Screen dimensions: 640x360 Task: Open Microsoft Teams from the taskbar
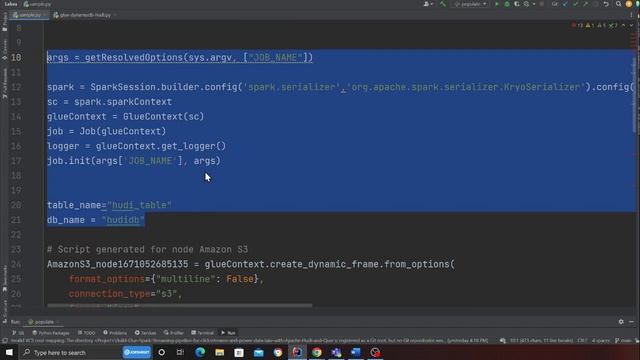tap(336, 352)
